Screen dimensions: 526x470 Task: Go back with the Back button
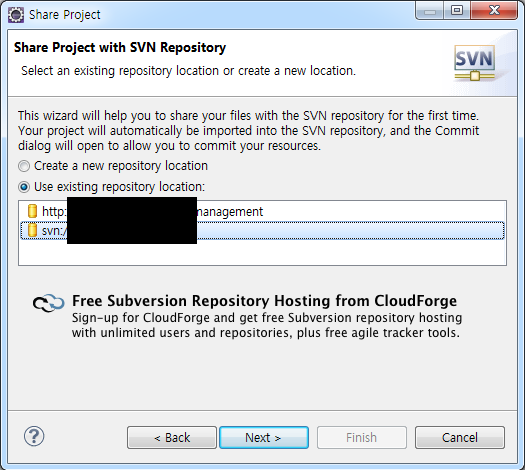tap(172, 437)
